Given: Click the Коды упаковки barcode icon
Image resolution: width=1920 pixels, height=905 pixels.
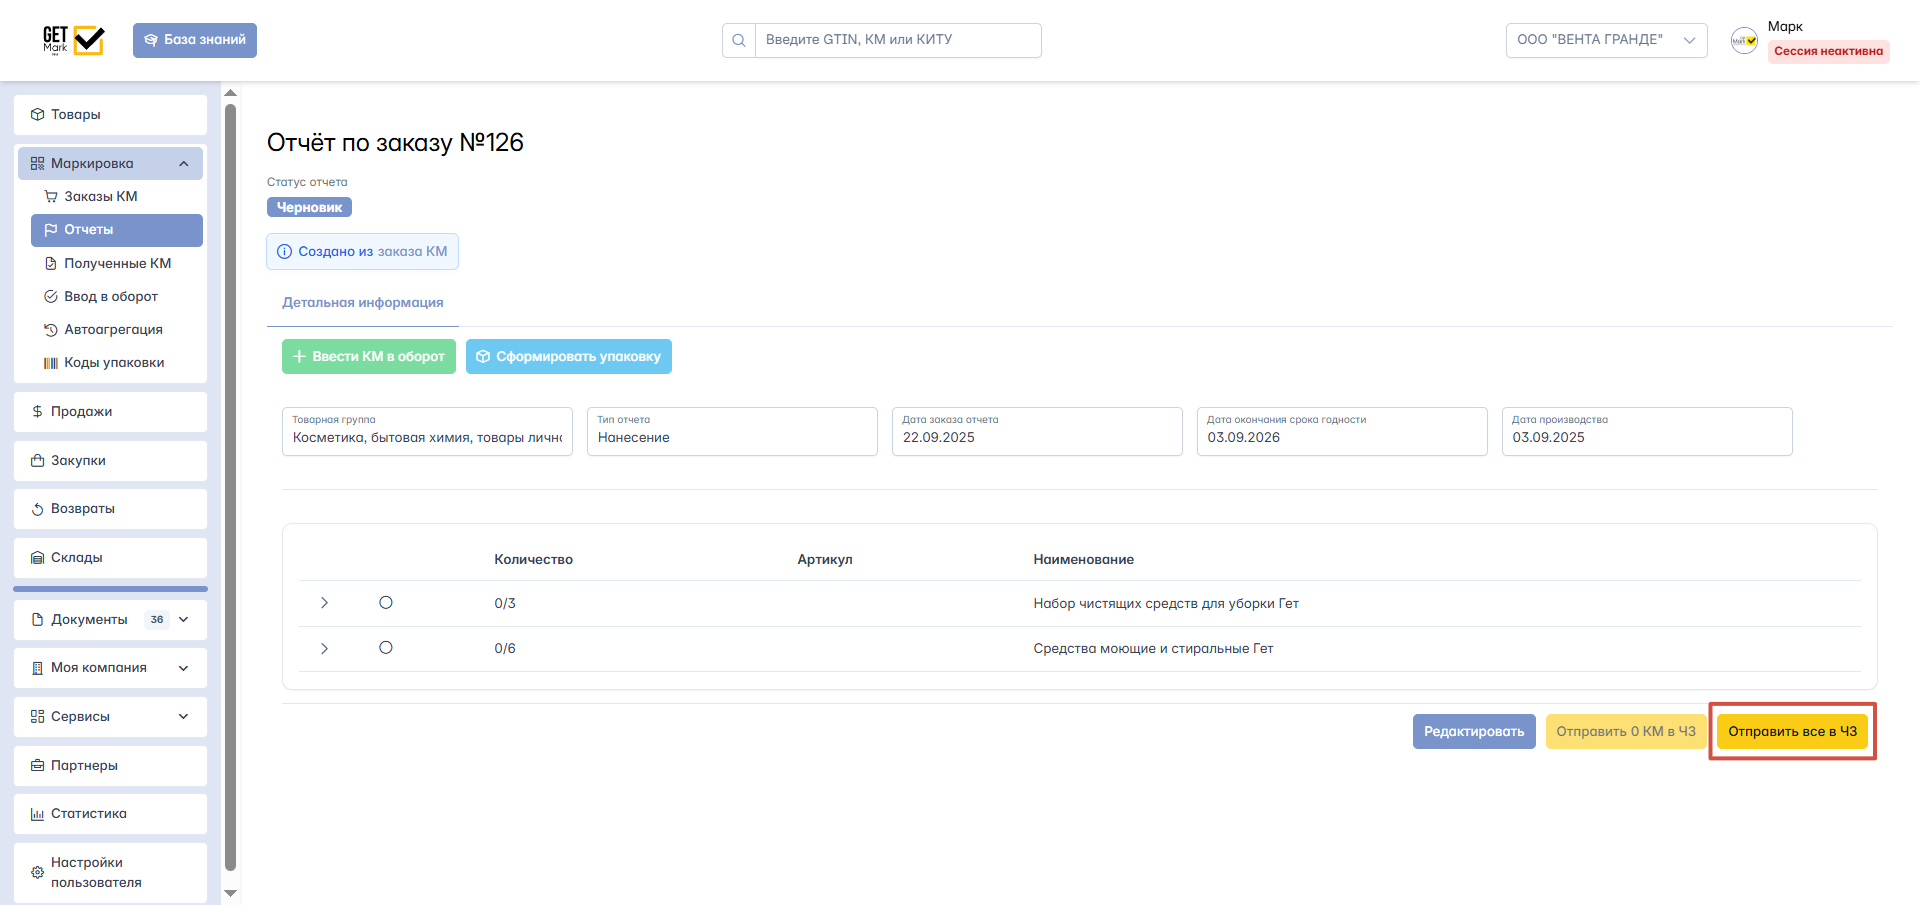Looking at the screenshot, I should tap(51, 363).
